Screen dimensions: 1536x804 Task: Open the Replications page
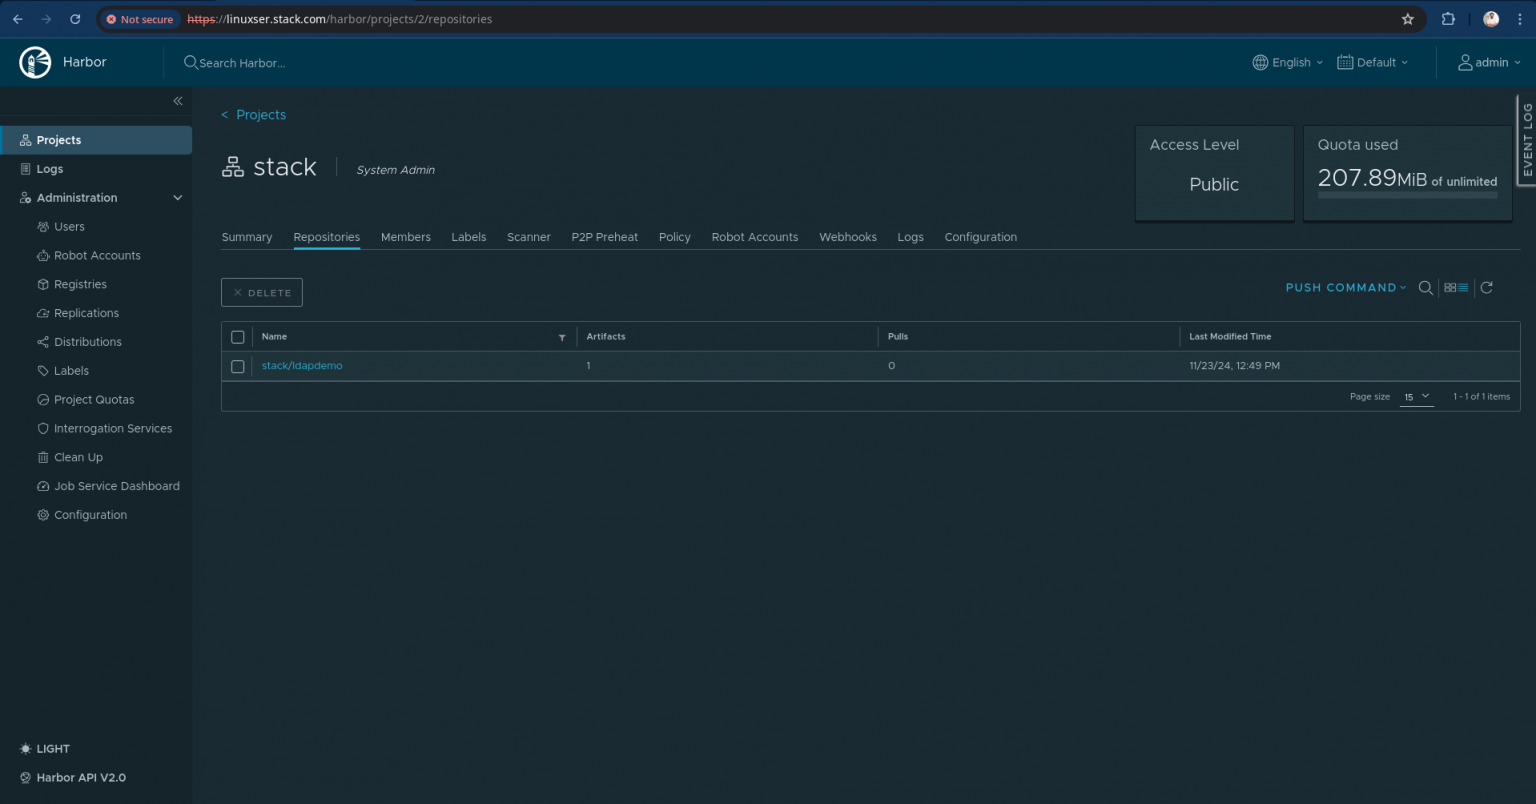click(86, 312)
